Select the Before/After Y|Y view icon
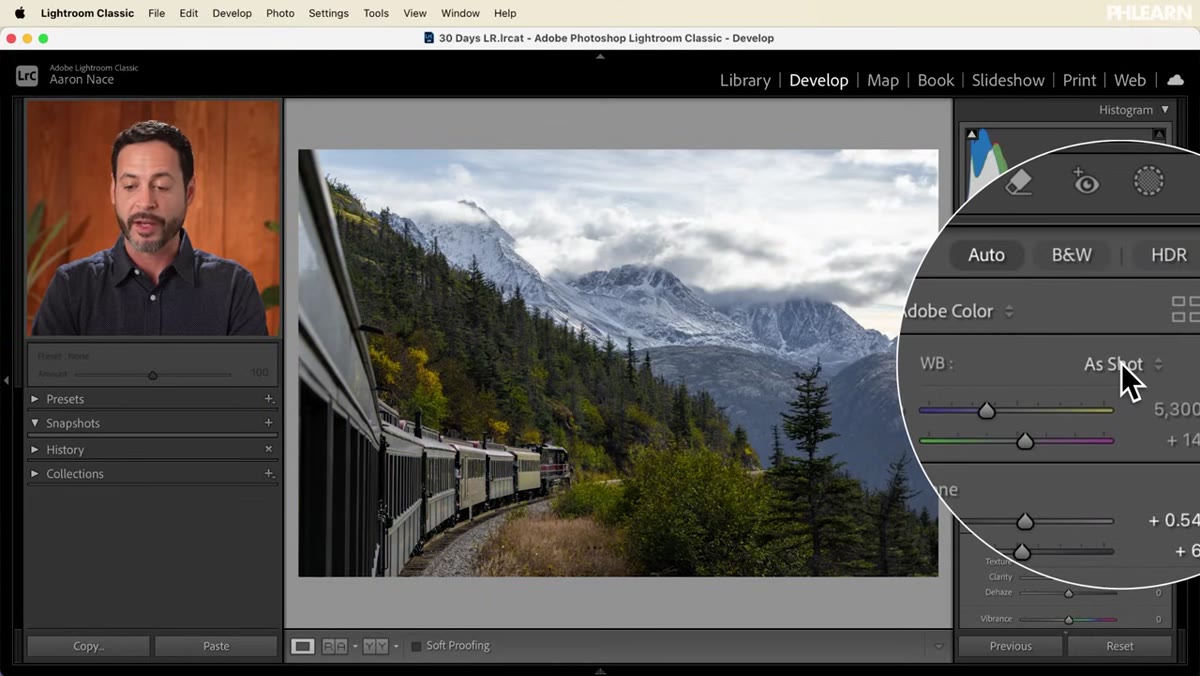 375,646
